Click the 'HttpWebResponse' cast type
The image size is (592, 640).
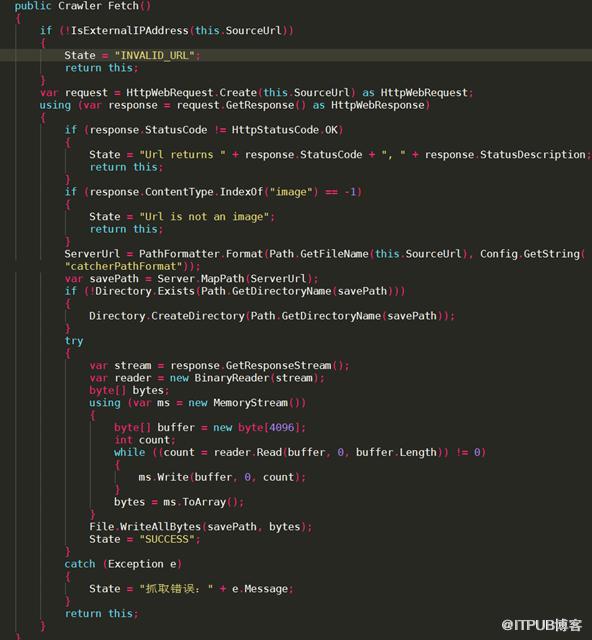coord(378,105)
